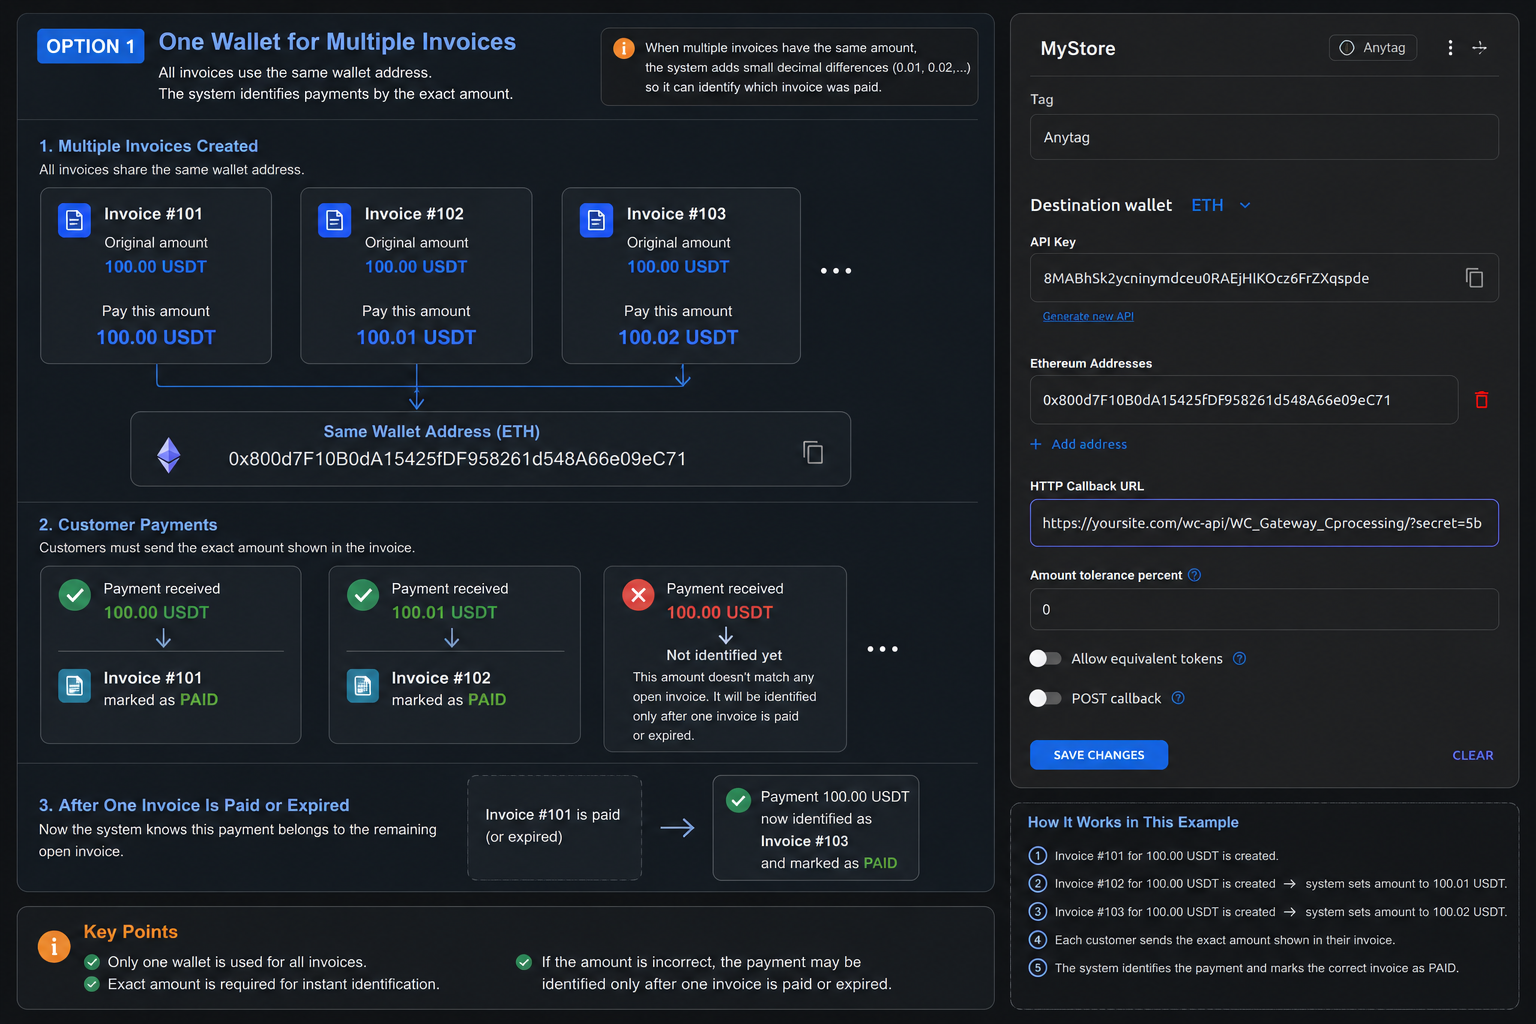Focus the Amount tolerance percent field
This screenshot has height=1024, width=1536.
point(1264,609)
